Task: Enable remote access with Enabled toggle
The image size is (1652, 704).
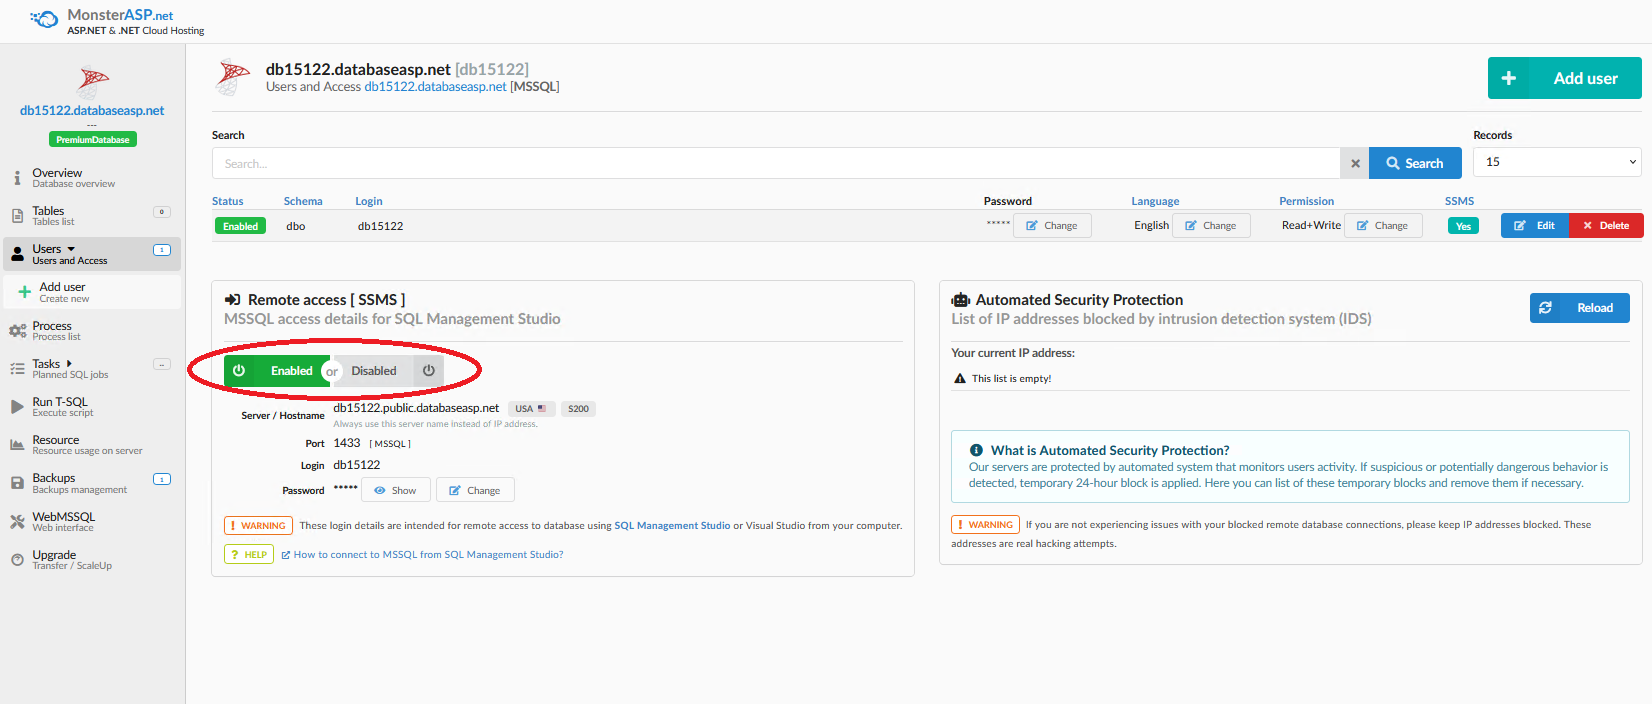Action: [x=276, y=371]
